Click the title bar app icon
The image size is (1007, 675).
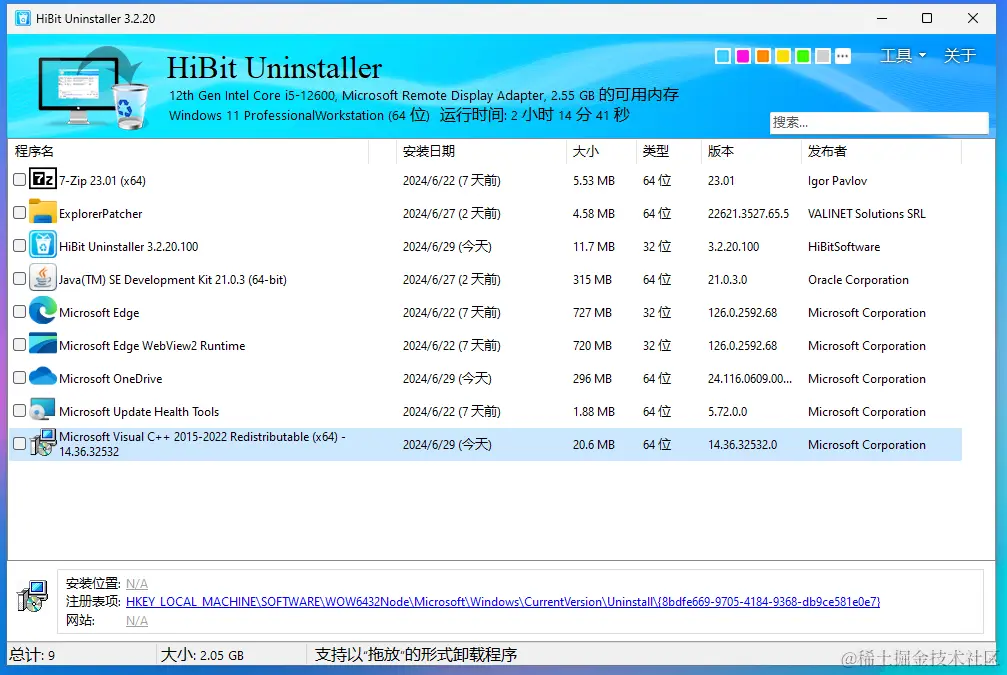click(22, 18)
